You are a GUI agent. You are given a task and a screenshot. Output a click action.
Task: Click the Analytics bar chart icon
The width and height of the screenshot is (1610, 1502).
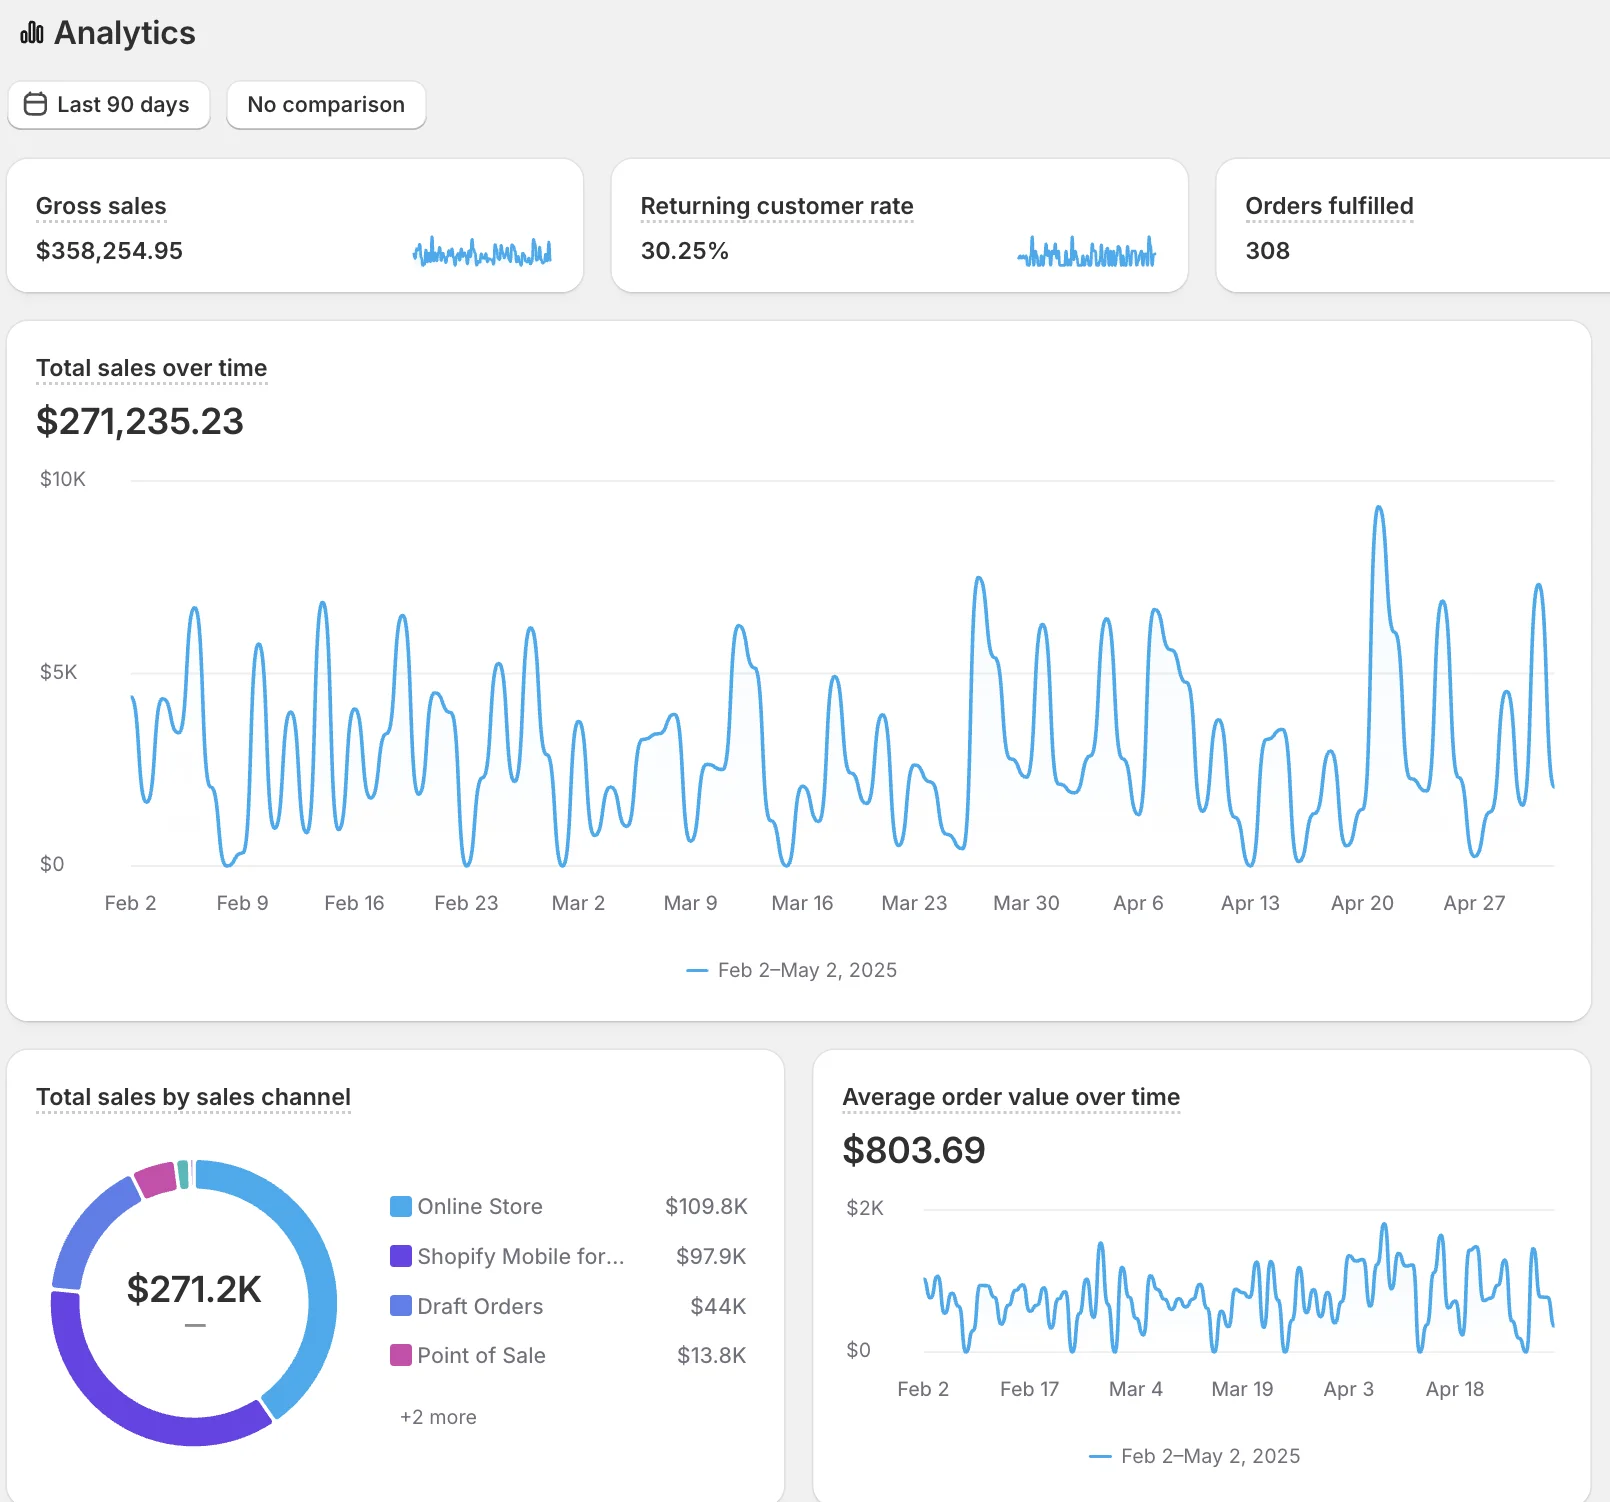(x=32, y=33)
